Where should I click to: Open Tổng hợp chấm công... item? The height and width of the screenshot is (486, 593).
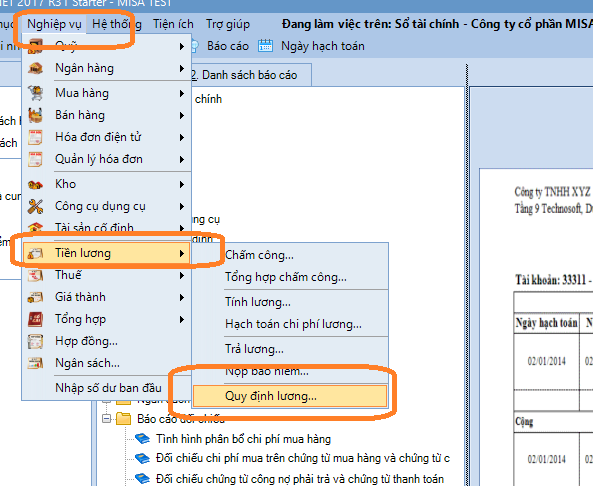(290, 277)
